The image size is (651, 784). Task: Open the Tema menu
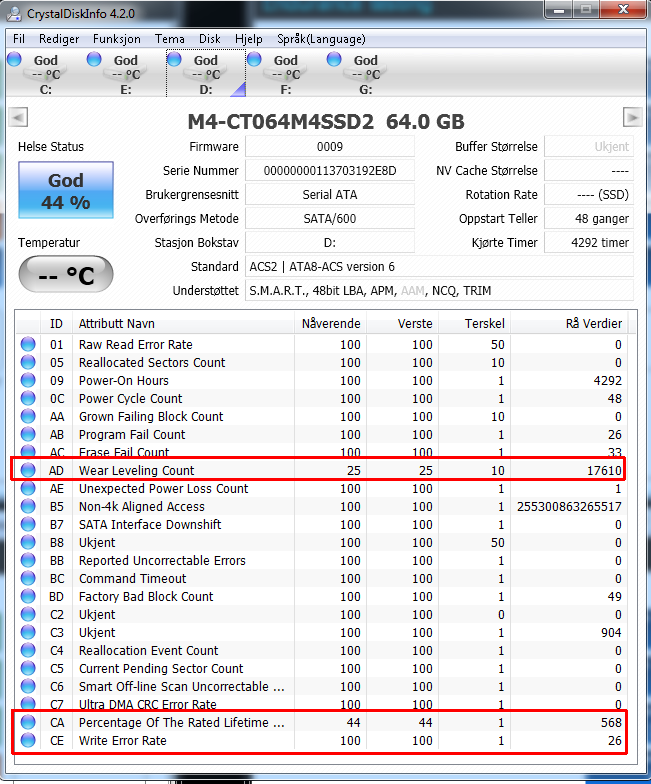coord(170,39)
